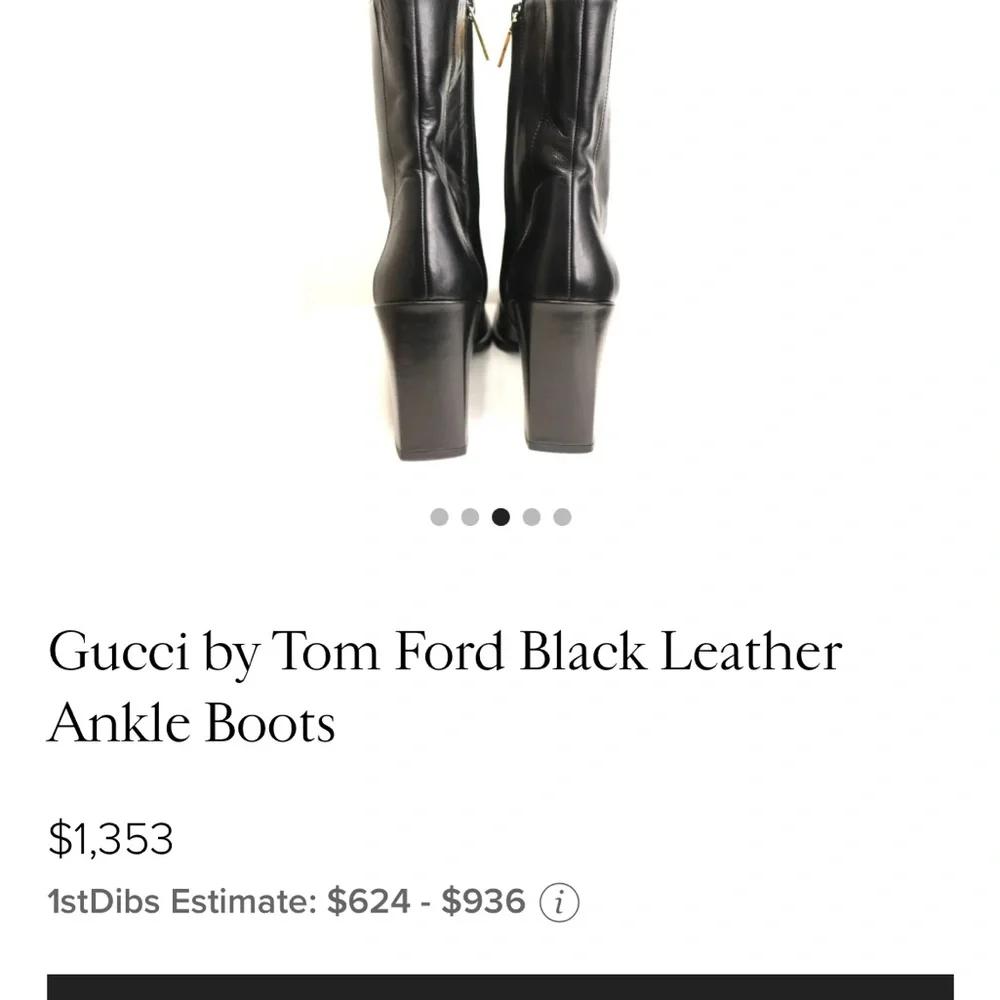The image size is (1000, 1000).
Task: Toggle the currently selected image indicator
Action: pyautogui.click(x=500, y=517)
